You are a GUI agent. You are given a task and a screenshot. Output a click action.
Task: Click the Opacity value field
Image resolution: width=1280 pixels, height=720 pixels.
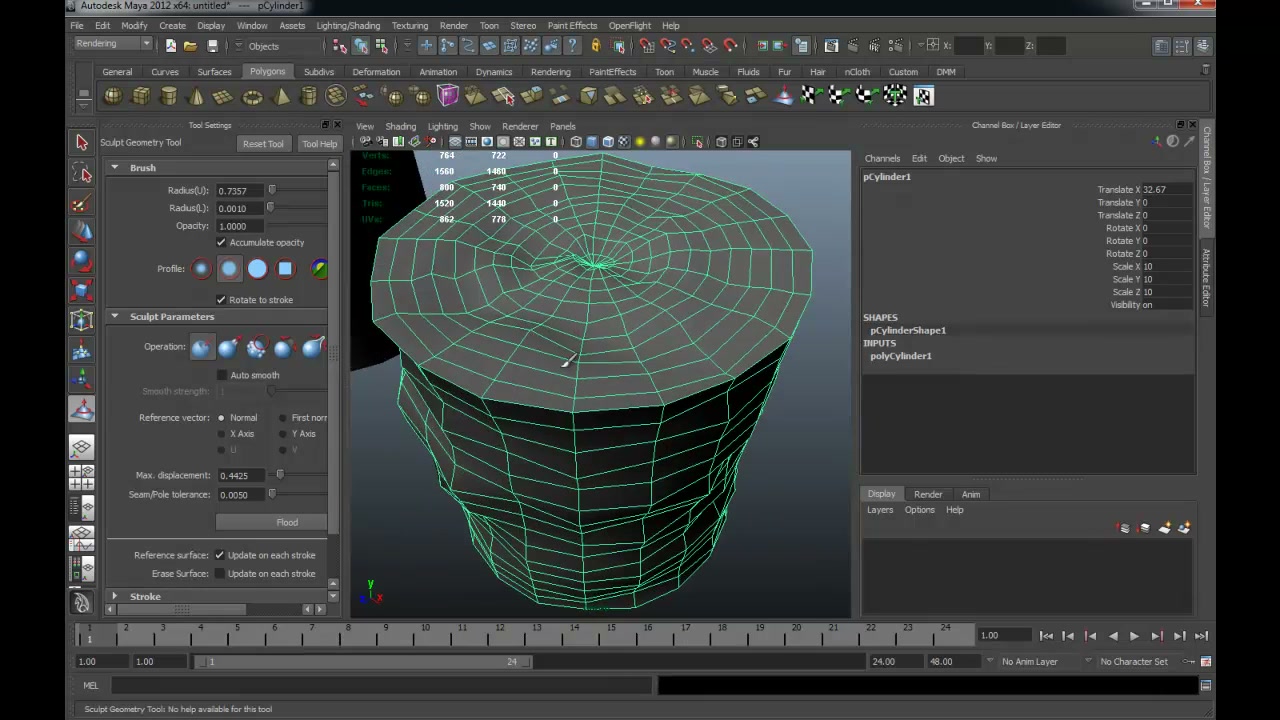[x=240, y=226]
